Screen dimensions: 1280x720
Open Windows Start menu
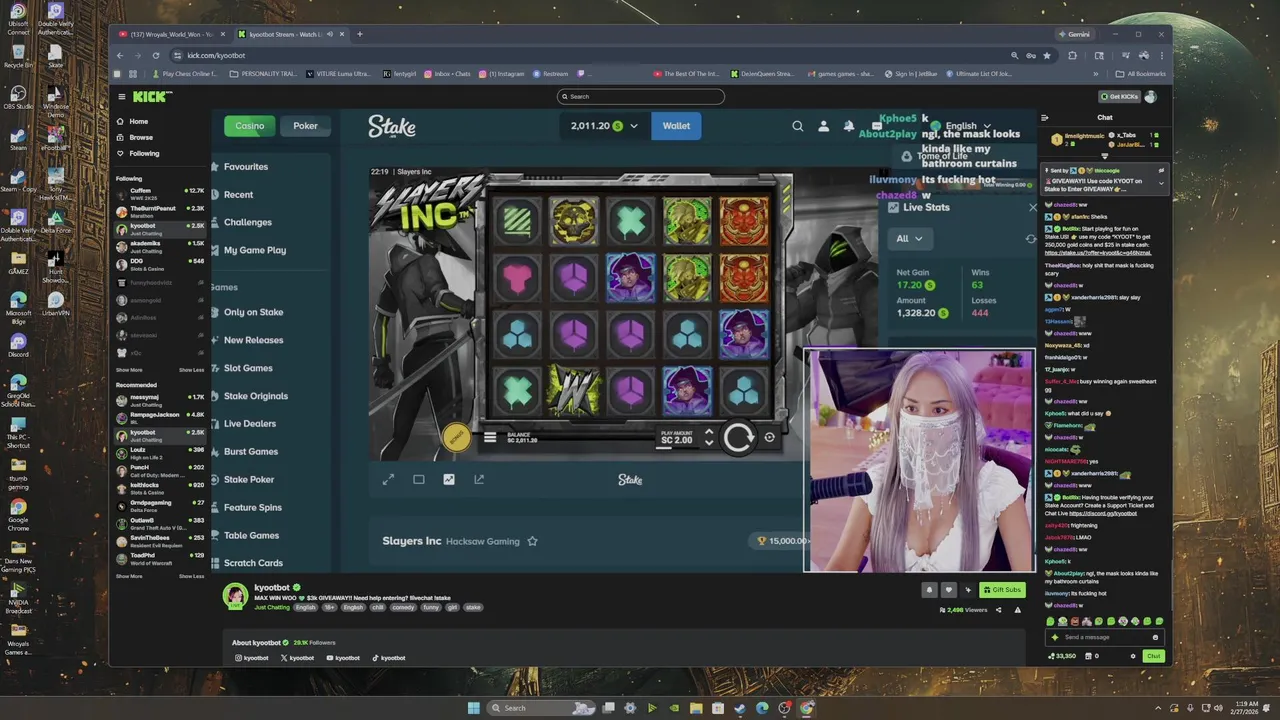point(474,708)
